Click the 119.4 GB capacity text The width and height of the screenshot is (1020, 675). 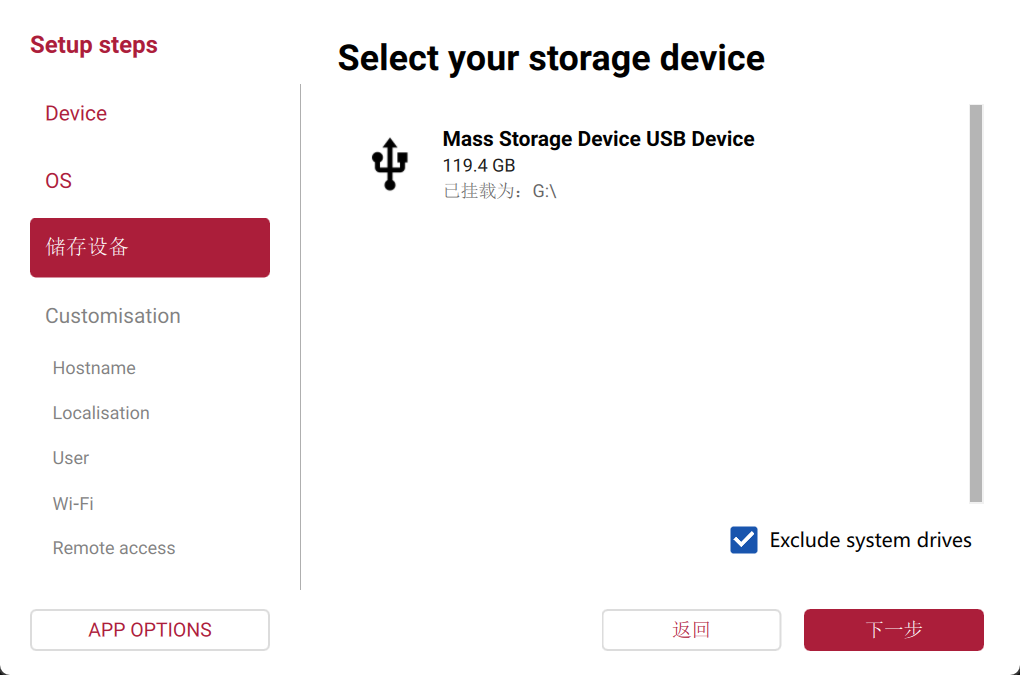[x=479, y=166]
